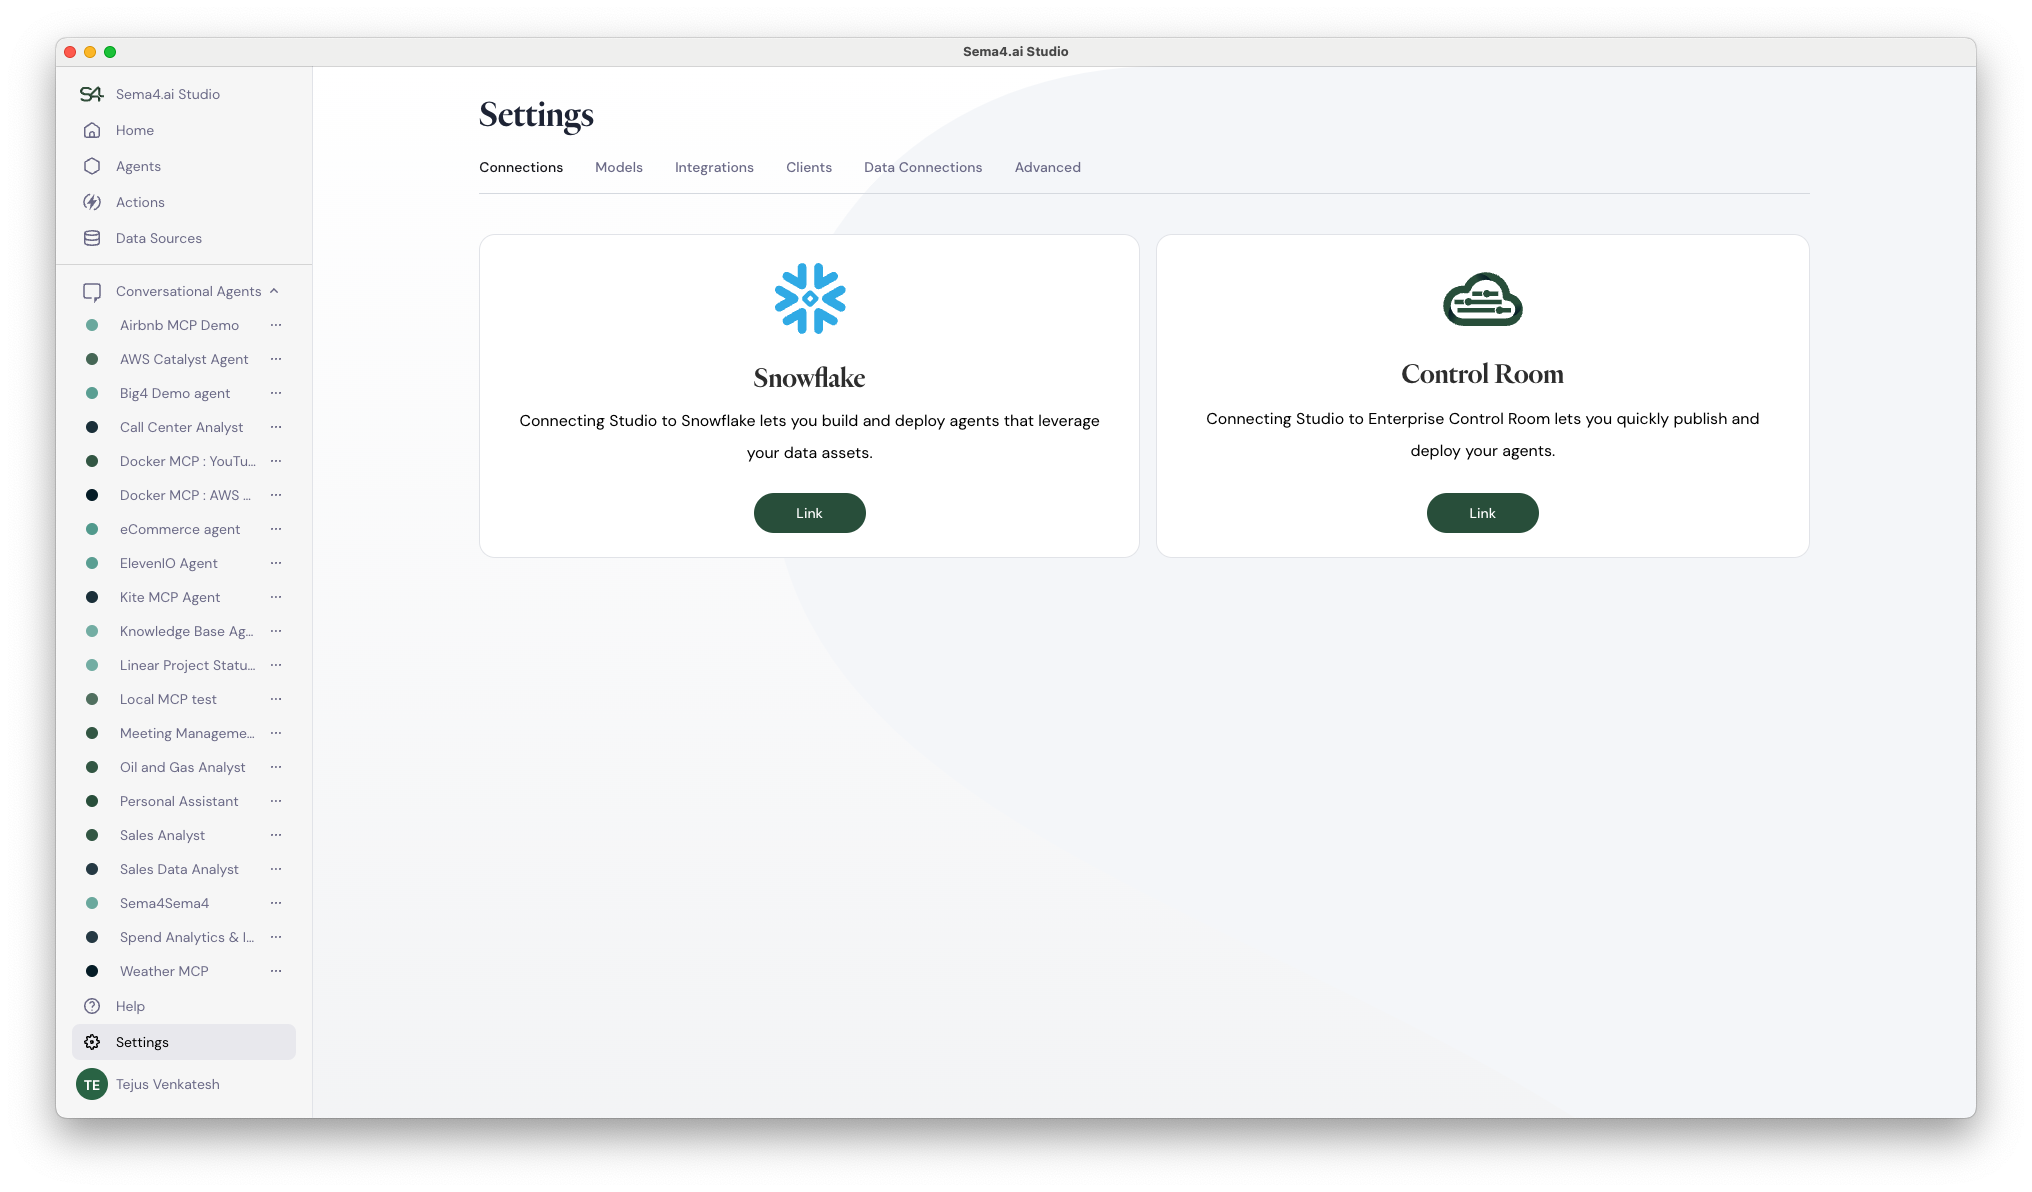Open Actions in the sidebar
2032x1192 pixels.
tap(140, 202)
